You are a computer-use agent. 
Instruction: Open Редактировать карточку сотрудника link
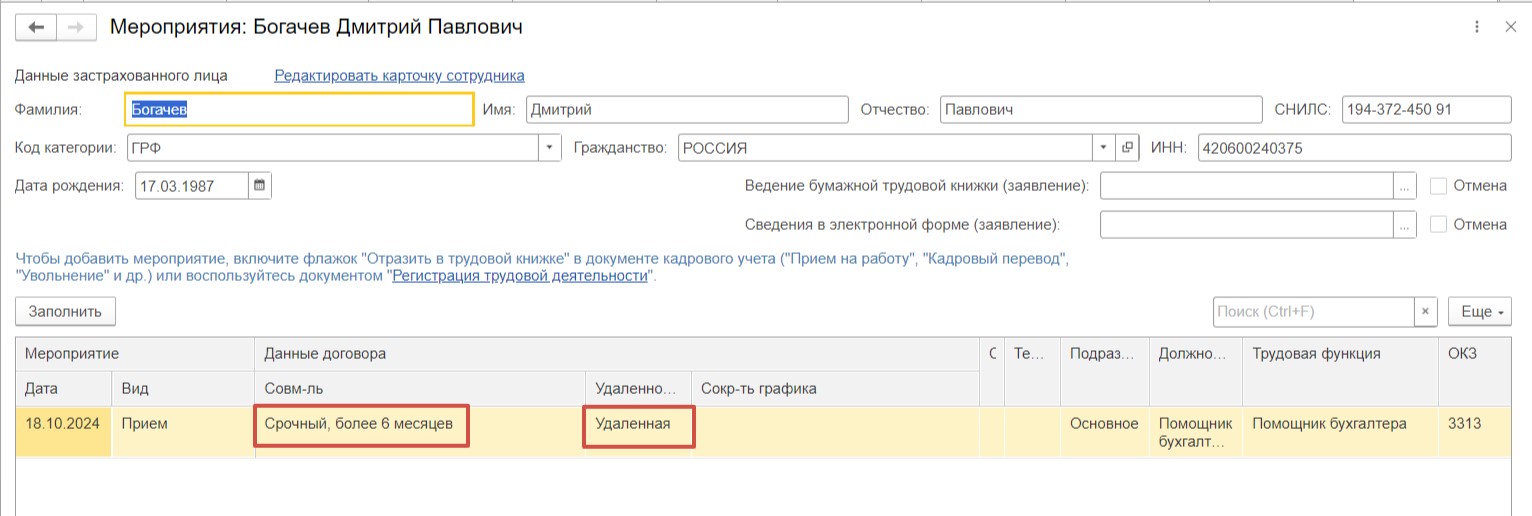click(x=399, y=75)
